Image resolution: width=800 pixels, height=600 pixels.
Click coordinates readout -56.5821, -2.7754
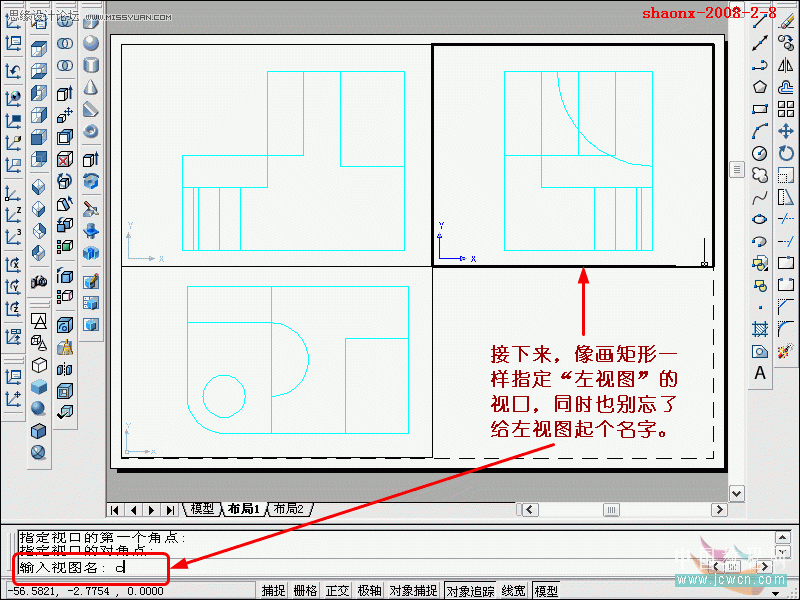[x=86, y=591]
